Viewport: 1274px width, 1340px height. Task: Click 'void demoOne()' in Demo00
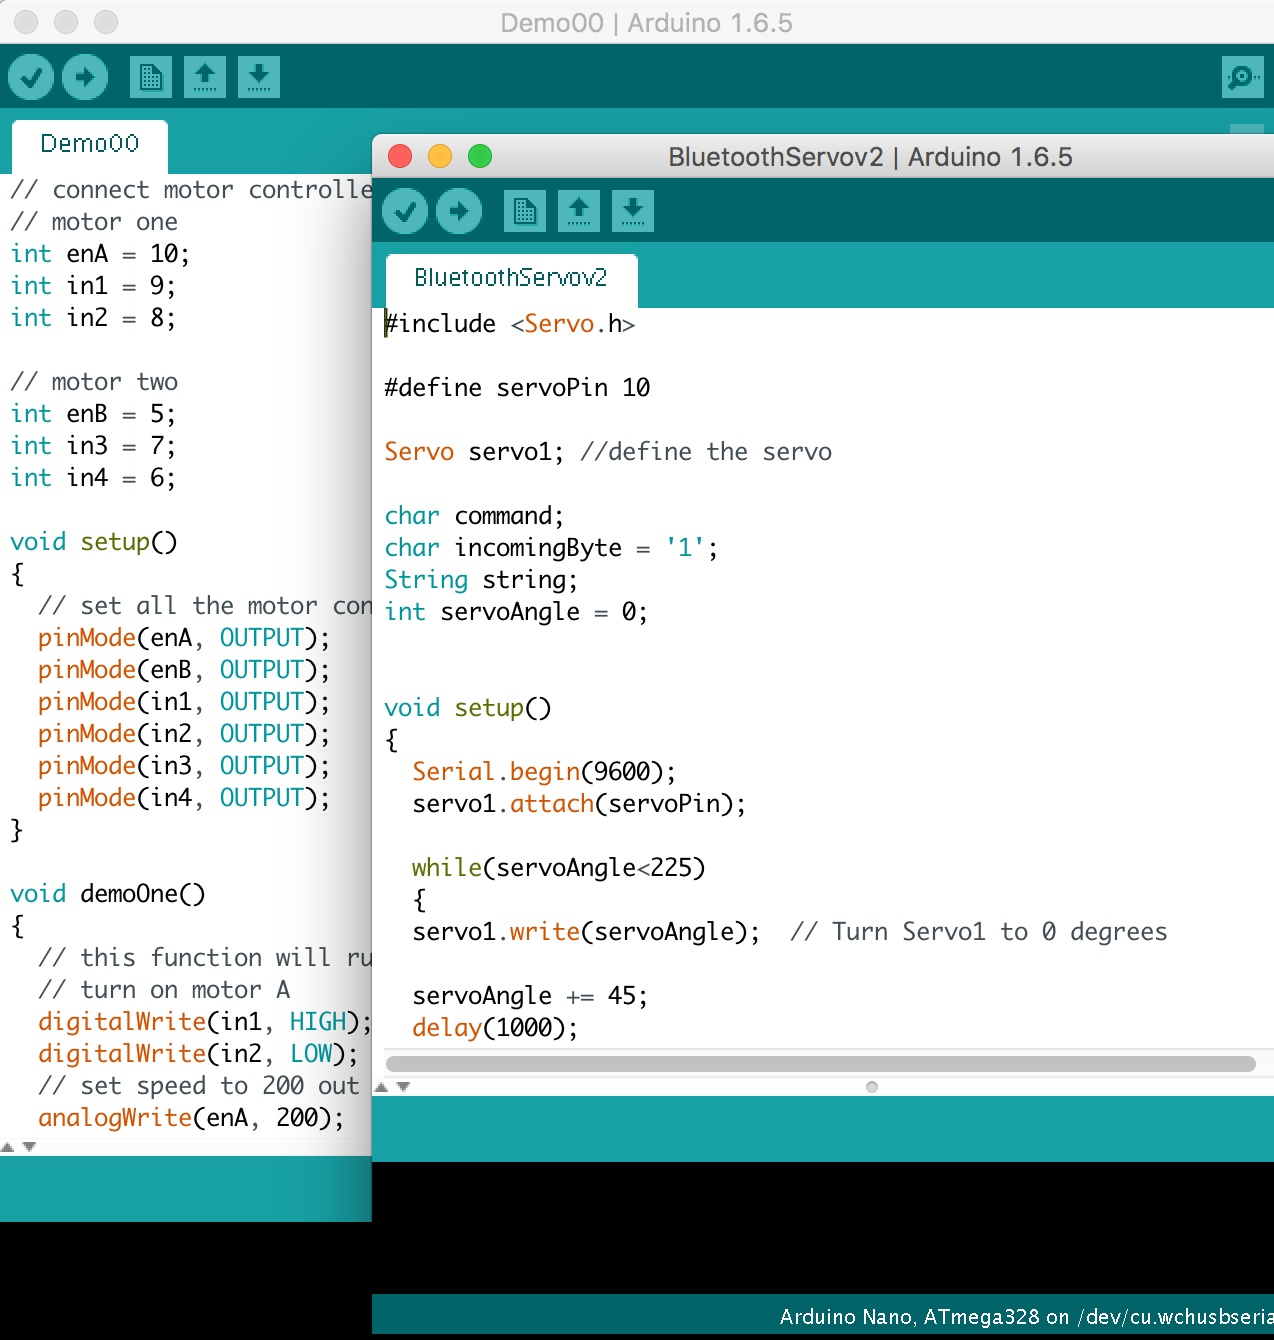pyautogui.click(x=108, y=894)
